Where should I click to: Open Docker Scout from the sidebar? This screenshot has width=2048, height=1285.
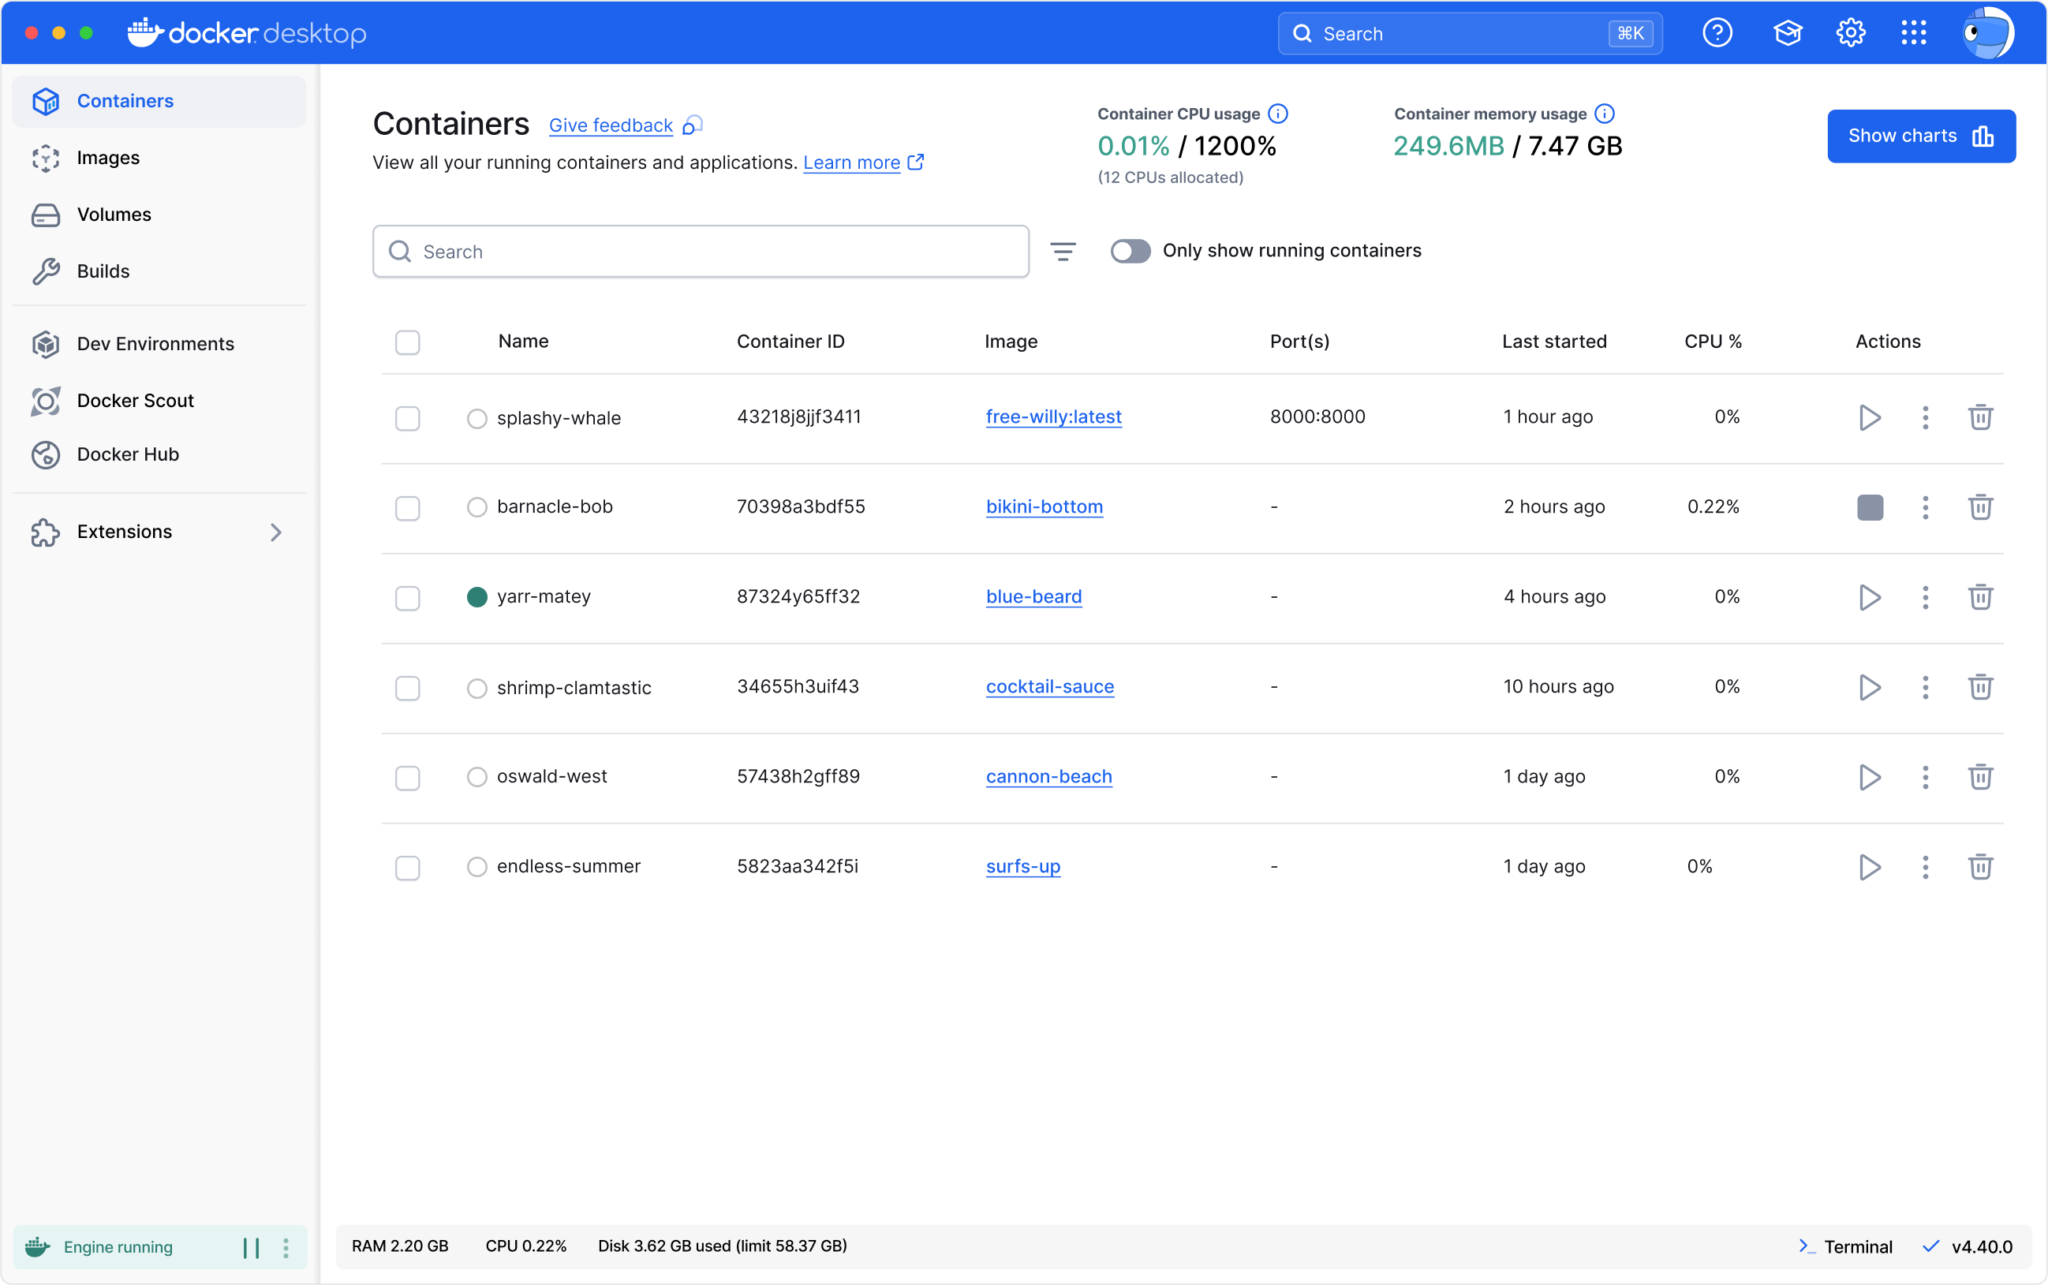click(x=135, y=400)
